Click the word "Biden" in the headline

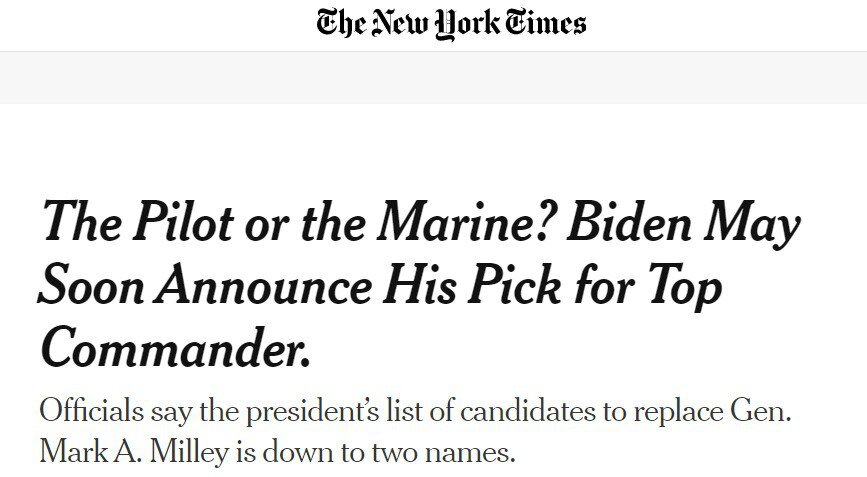tap(629, 221)
